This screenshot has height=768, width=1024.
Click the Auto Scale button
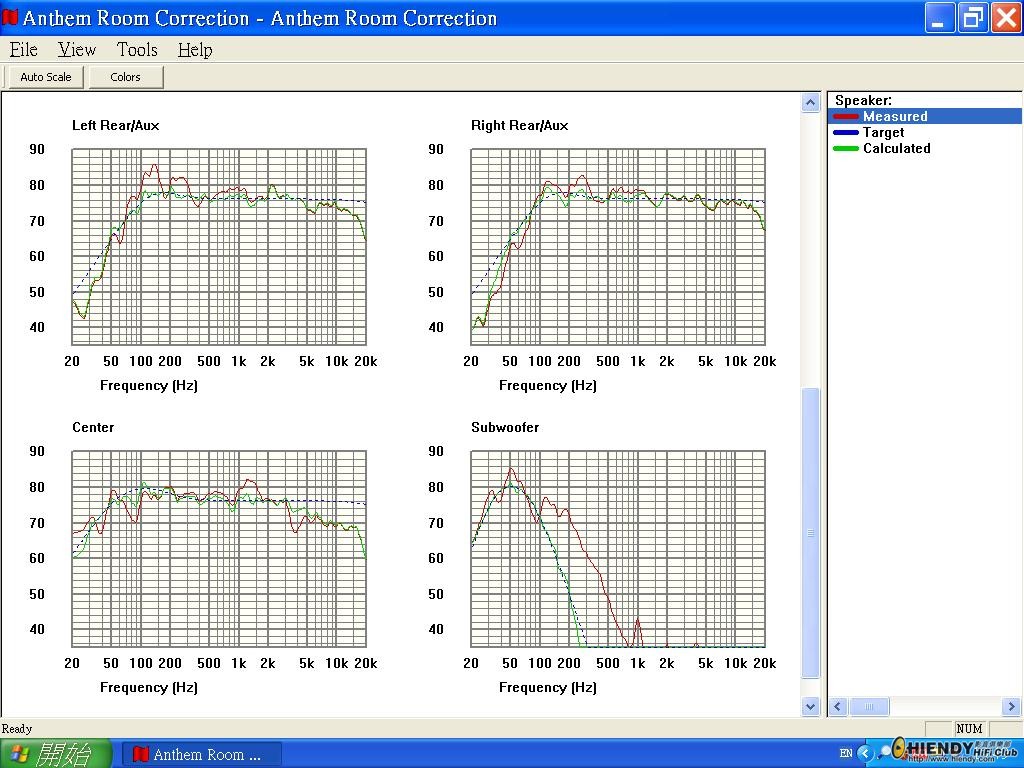tap(46, 77)
